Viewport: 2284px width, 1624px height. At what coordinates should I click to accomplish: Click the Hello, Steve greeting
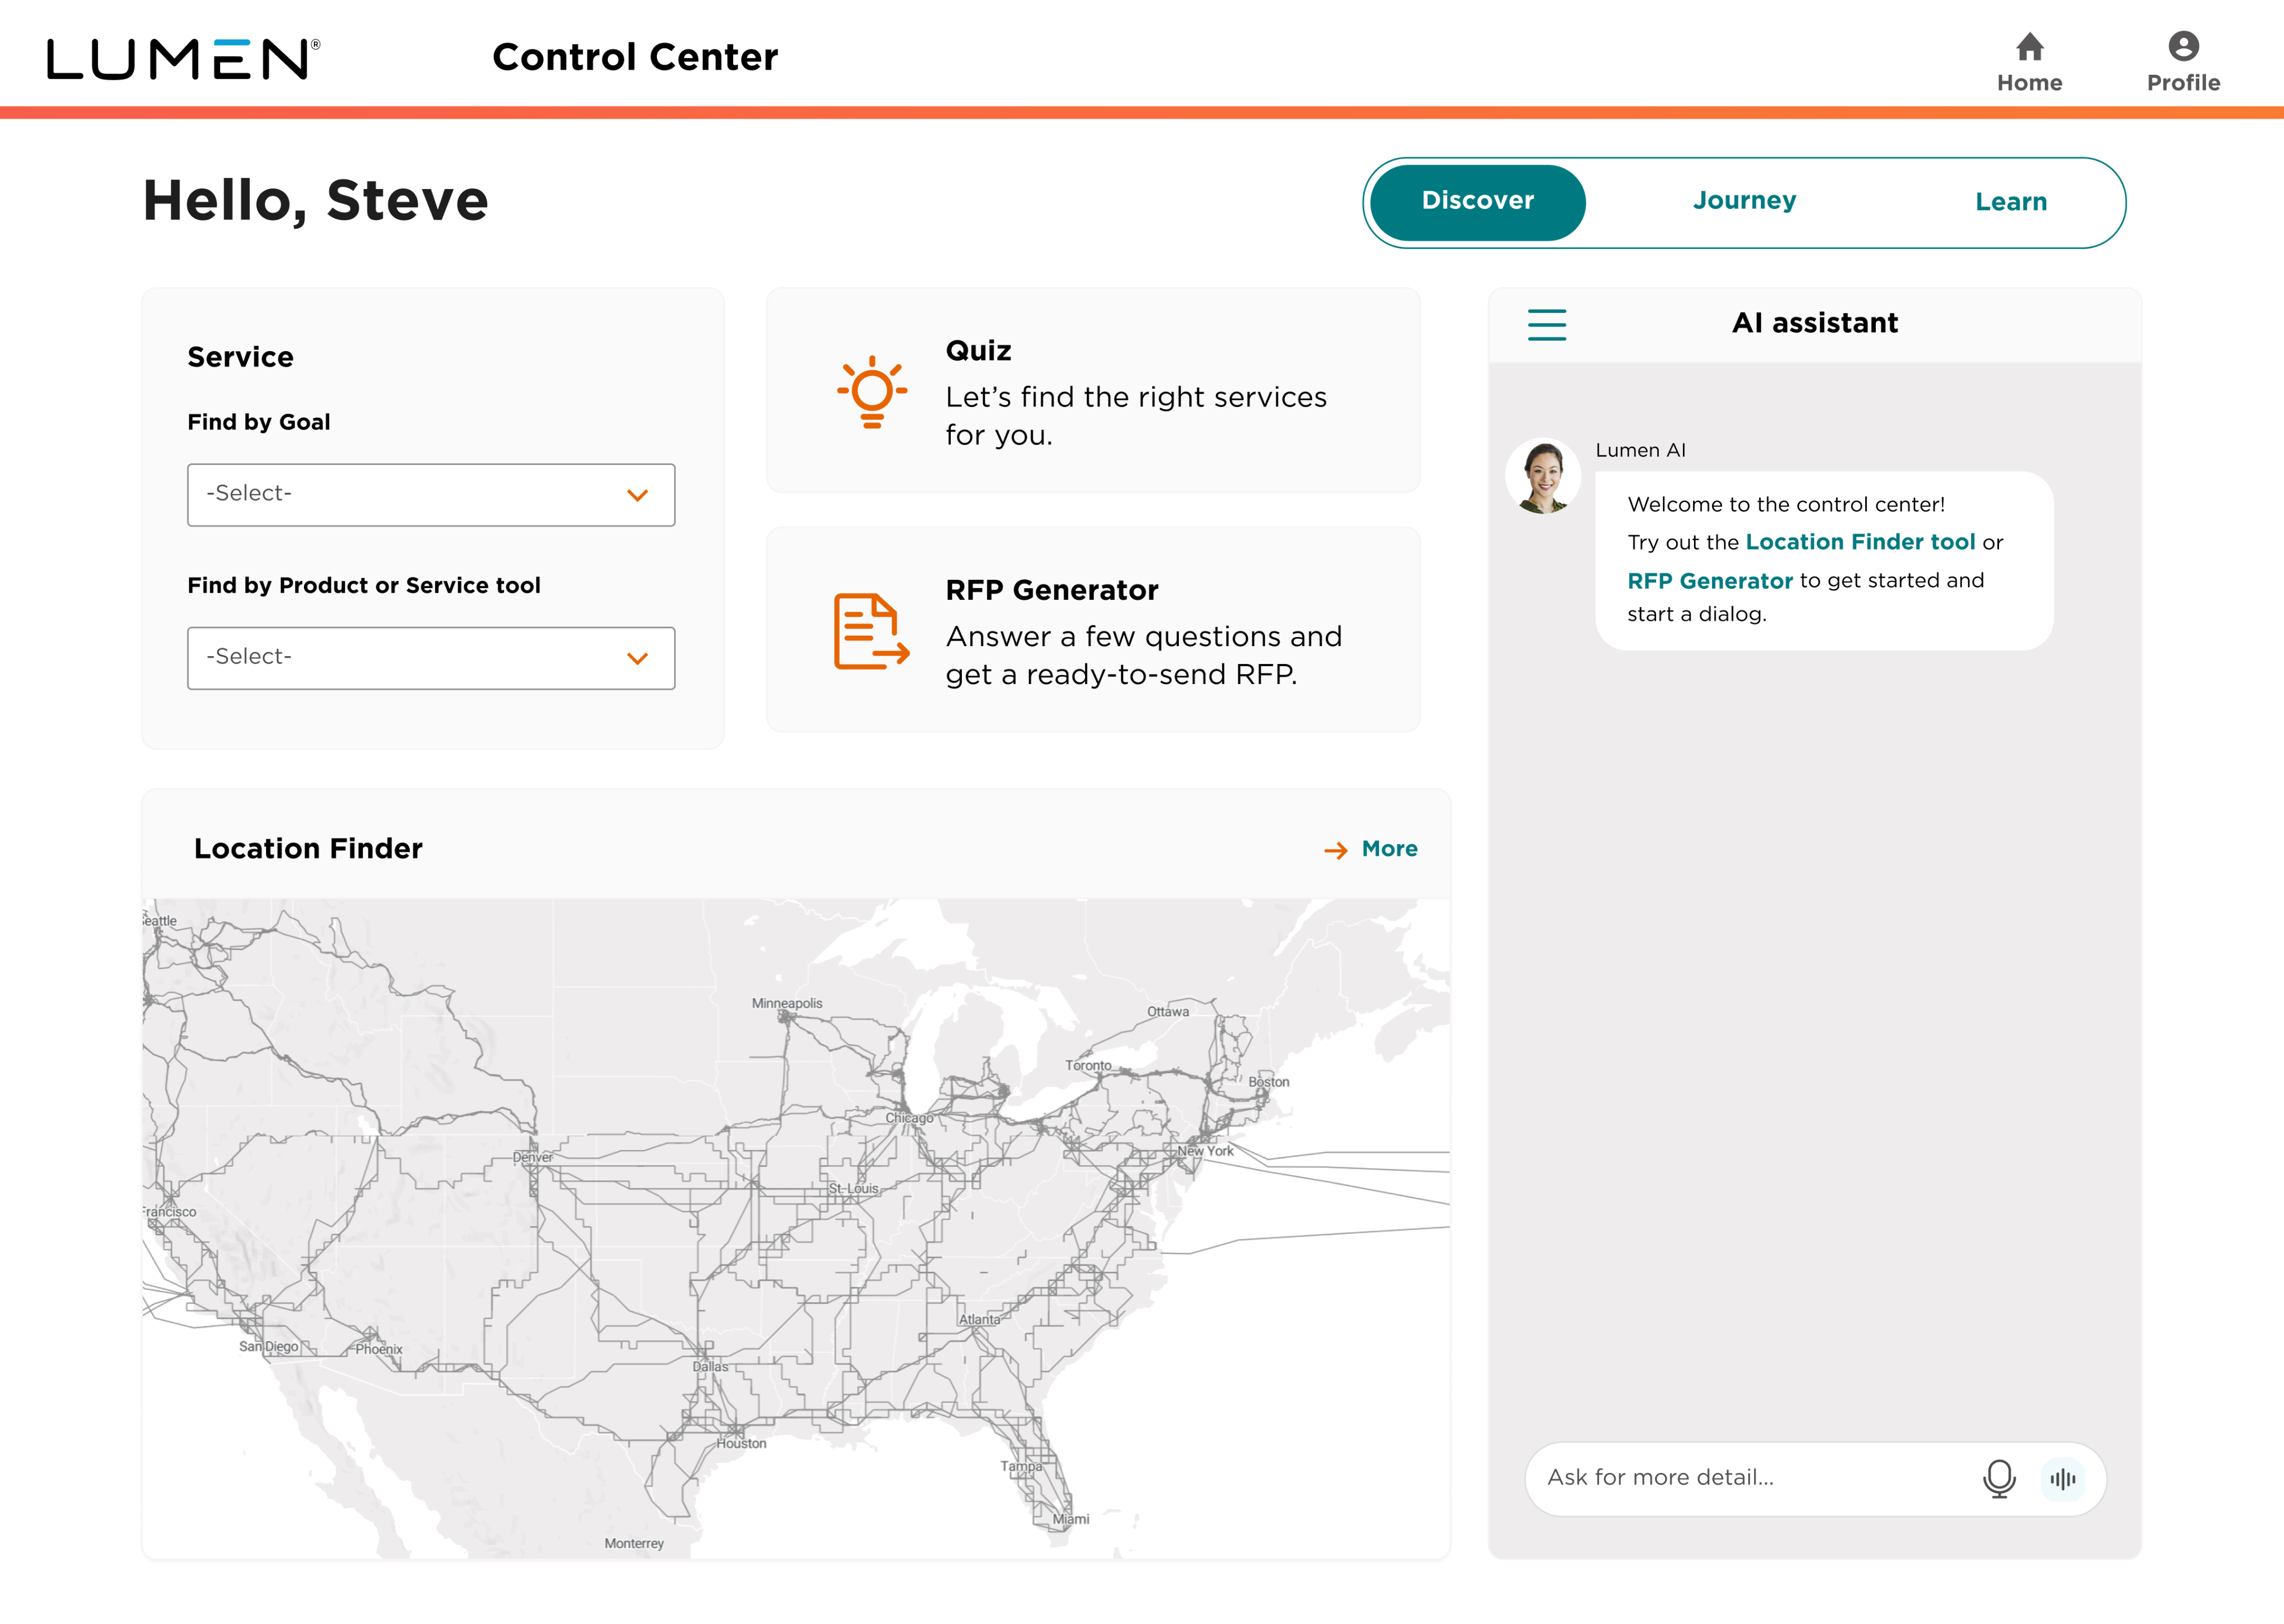(x=316, y=201)
